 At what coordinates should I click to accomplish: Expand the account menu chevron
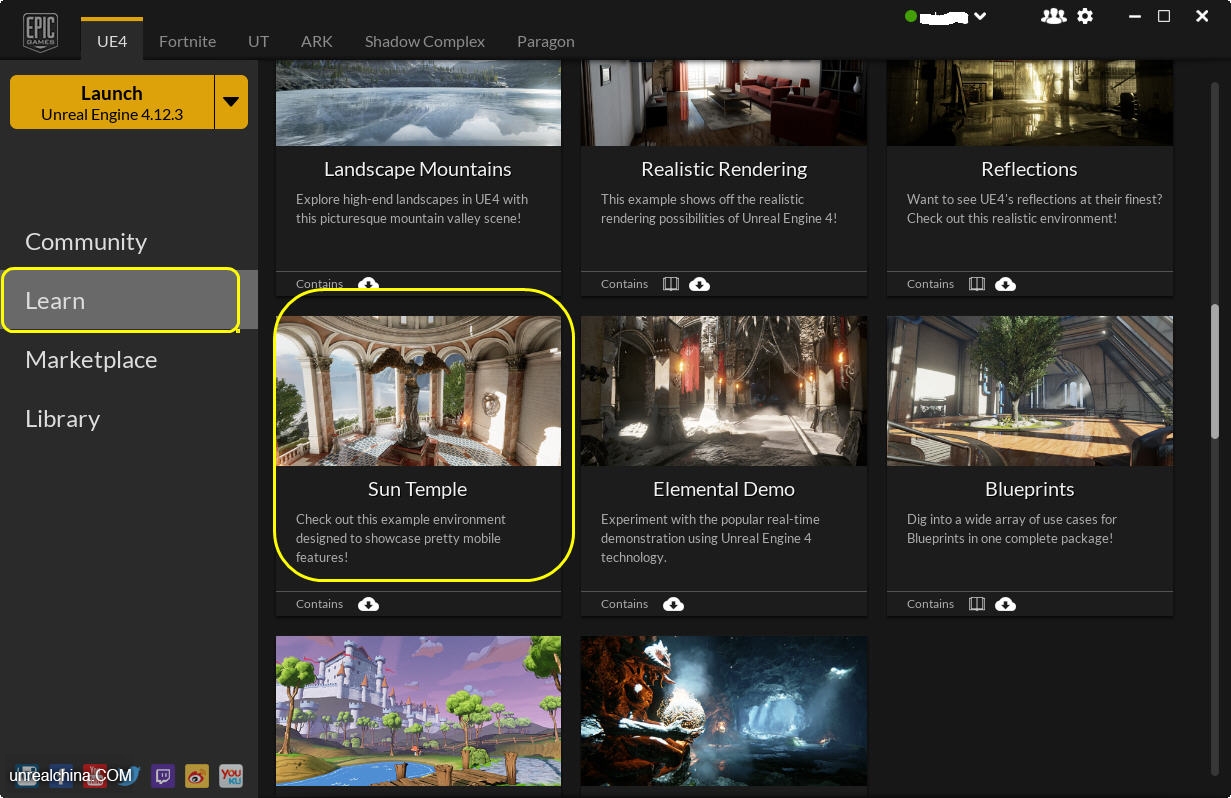980,16
